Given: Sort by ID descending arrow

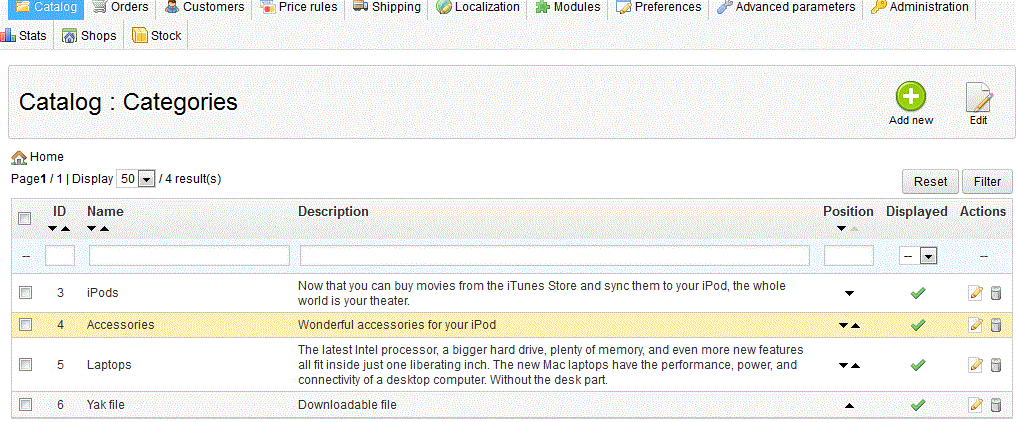Looking at the screenshot, I should (x=53, y=229).
